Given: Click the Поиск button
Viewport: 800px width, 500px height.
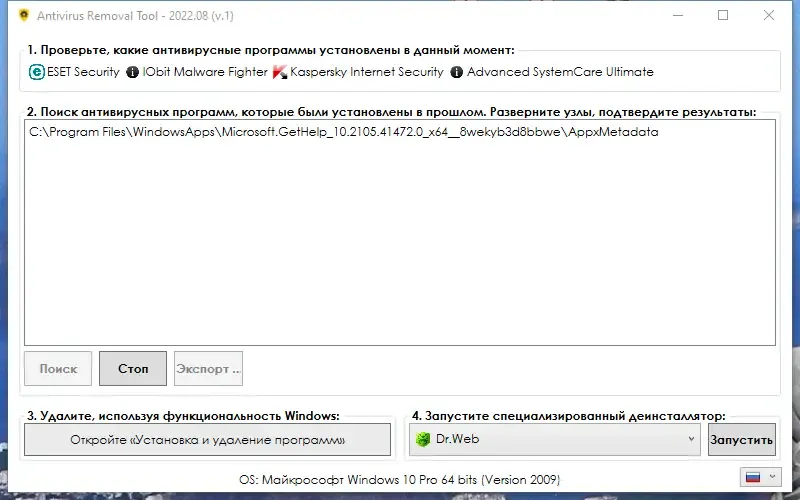Looking at the screenshot, I should click(58, 368).
